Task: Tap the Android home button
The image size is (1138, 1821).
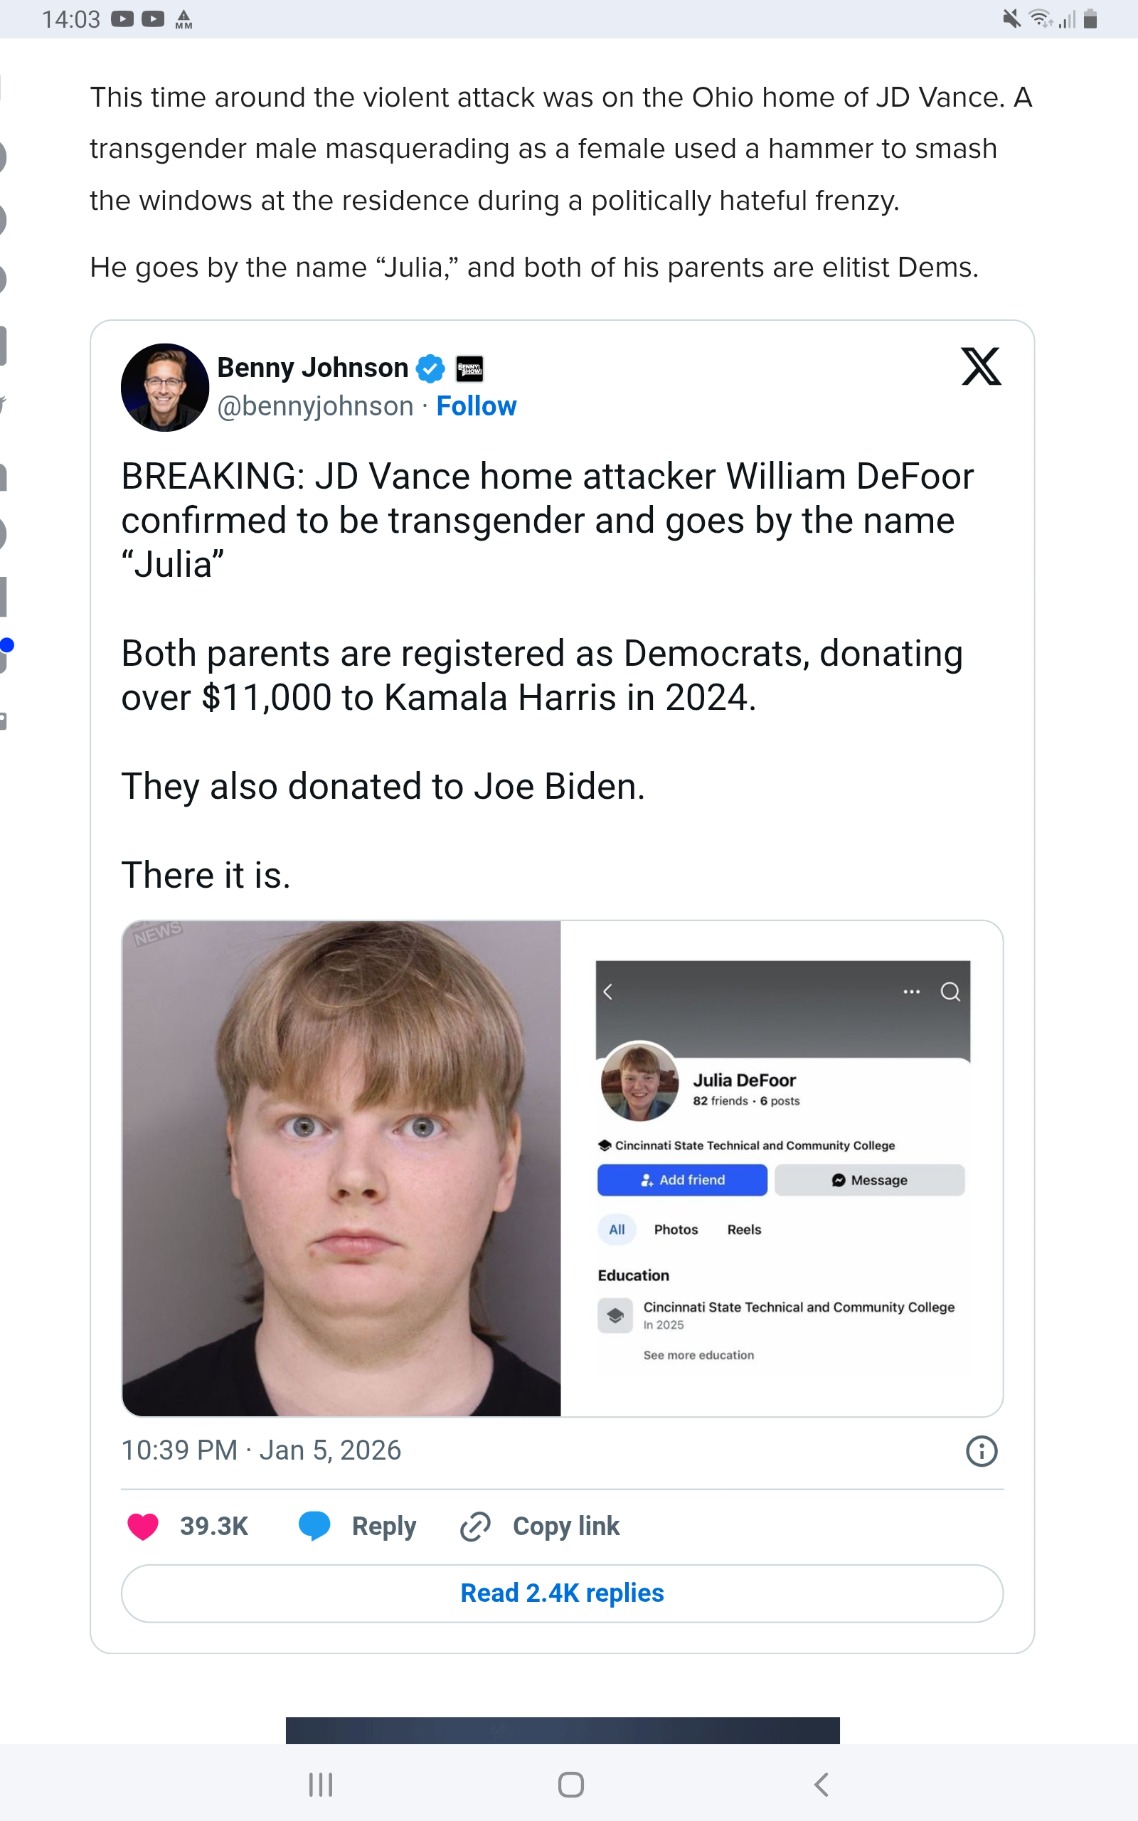Action: coord(571,1784)
